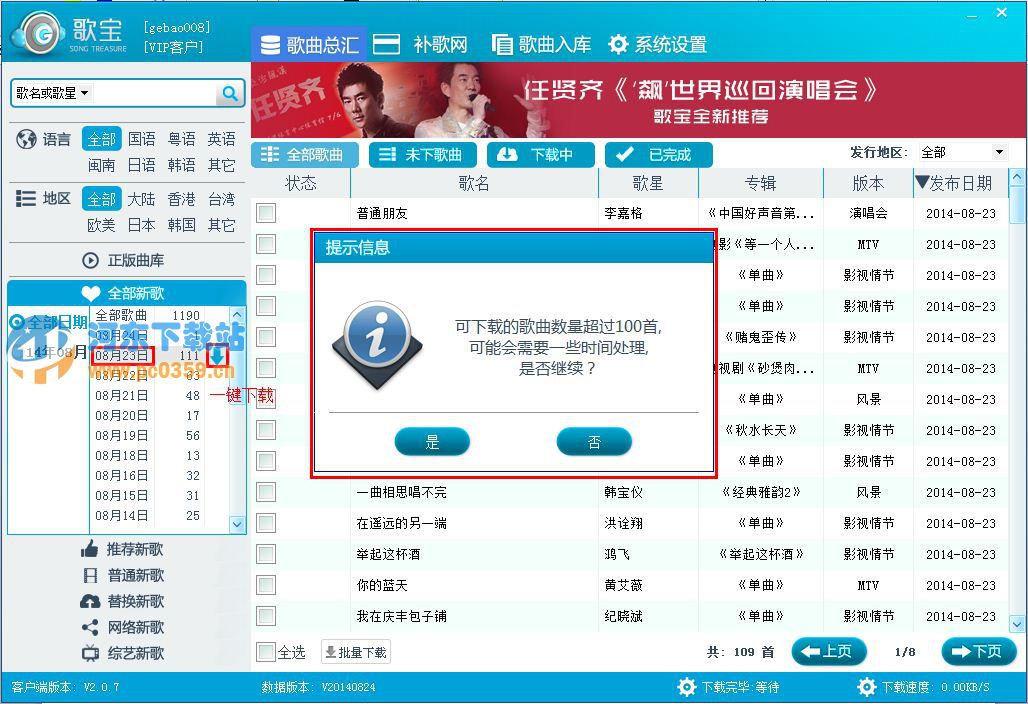This screenshot has height=704, width=1028.
Task: Click the search magnifier icon
Action: [x=231, y=92]
